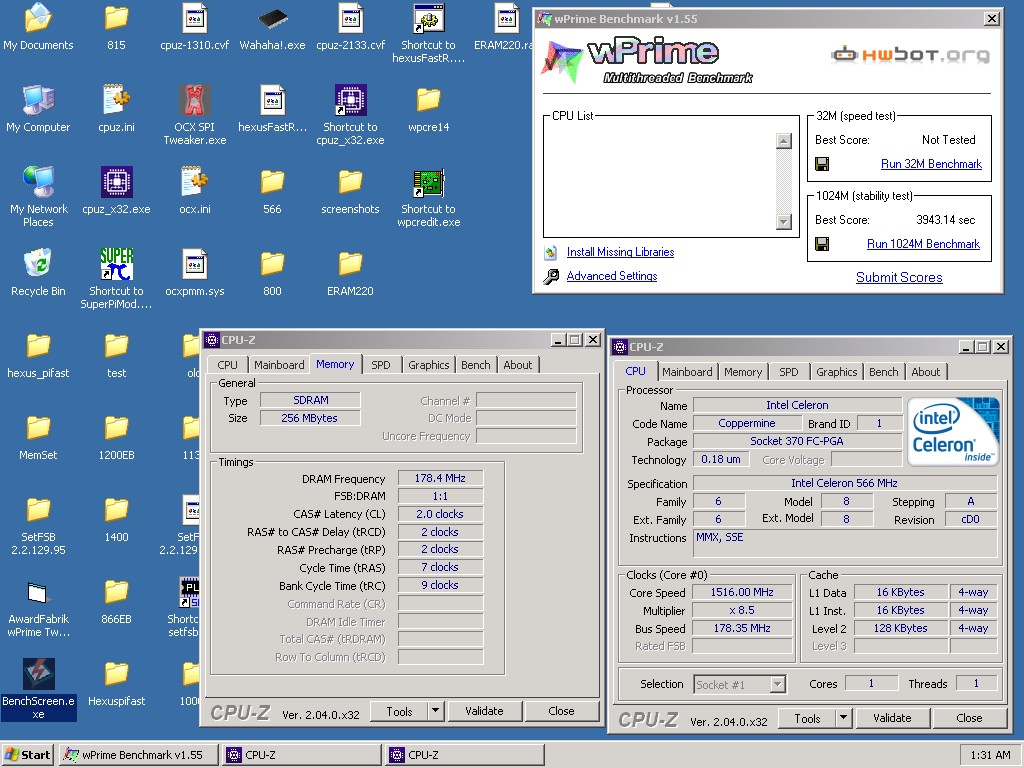Open the cpuz-1310.cvf file icon
This screenshot has height=768, width=1024.
click(x=195, y=18)
